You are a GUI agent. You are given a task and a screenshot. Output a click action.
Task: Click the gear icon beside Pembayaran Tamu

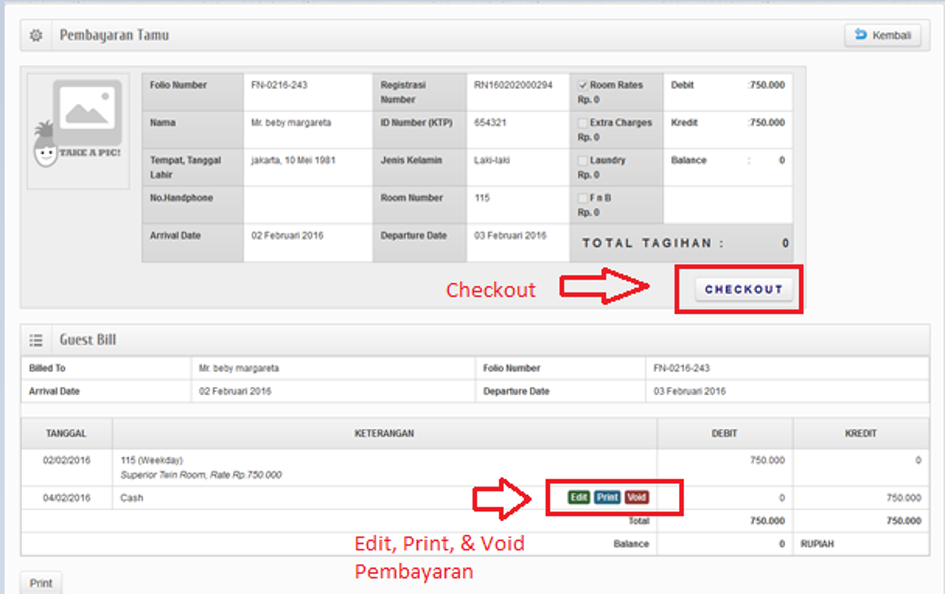36,36
